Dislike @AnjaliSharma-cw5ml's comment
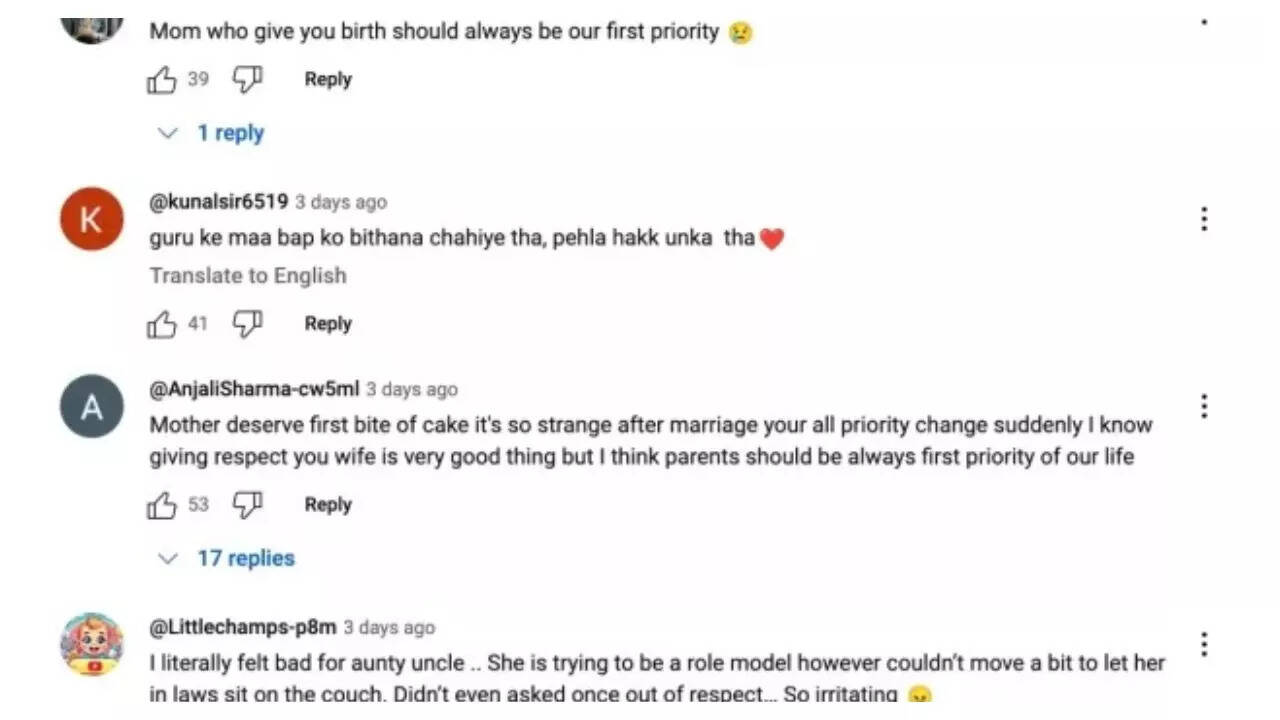Viewport: 1280px width, 720px height. coord(247,505)
